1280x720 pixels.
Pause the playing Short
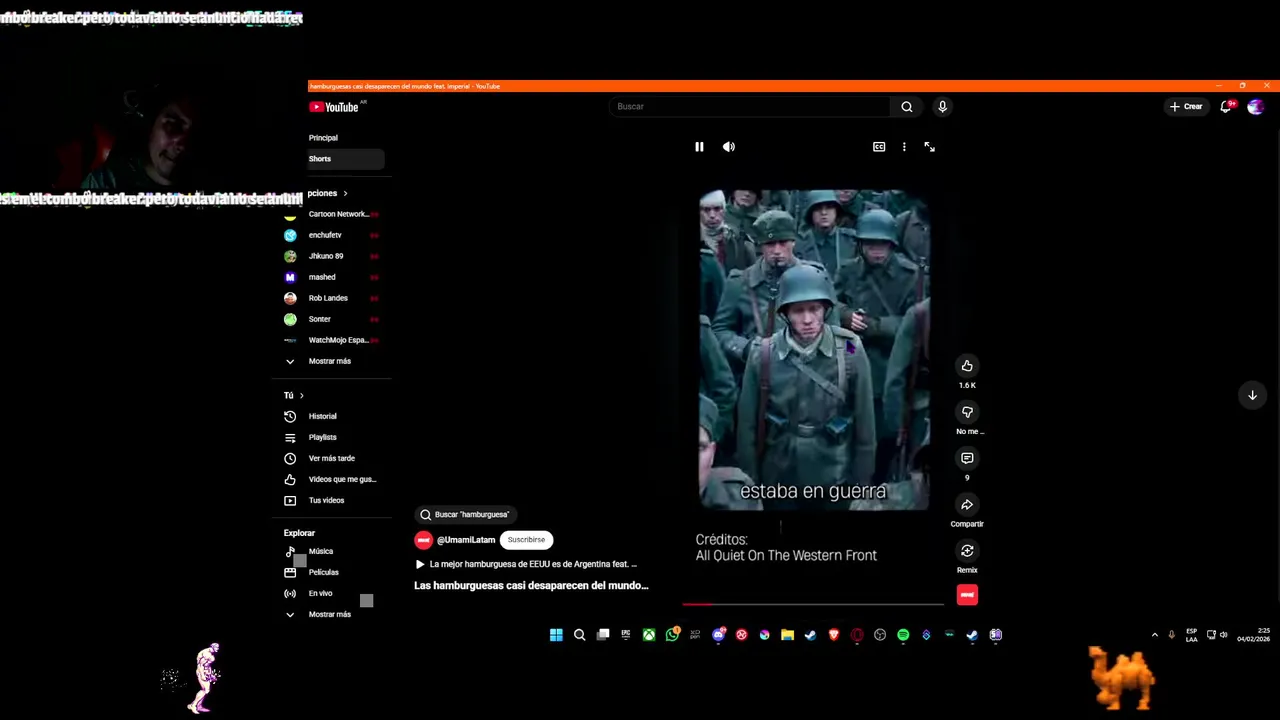[x=699, y=147]
